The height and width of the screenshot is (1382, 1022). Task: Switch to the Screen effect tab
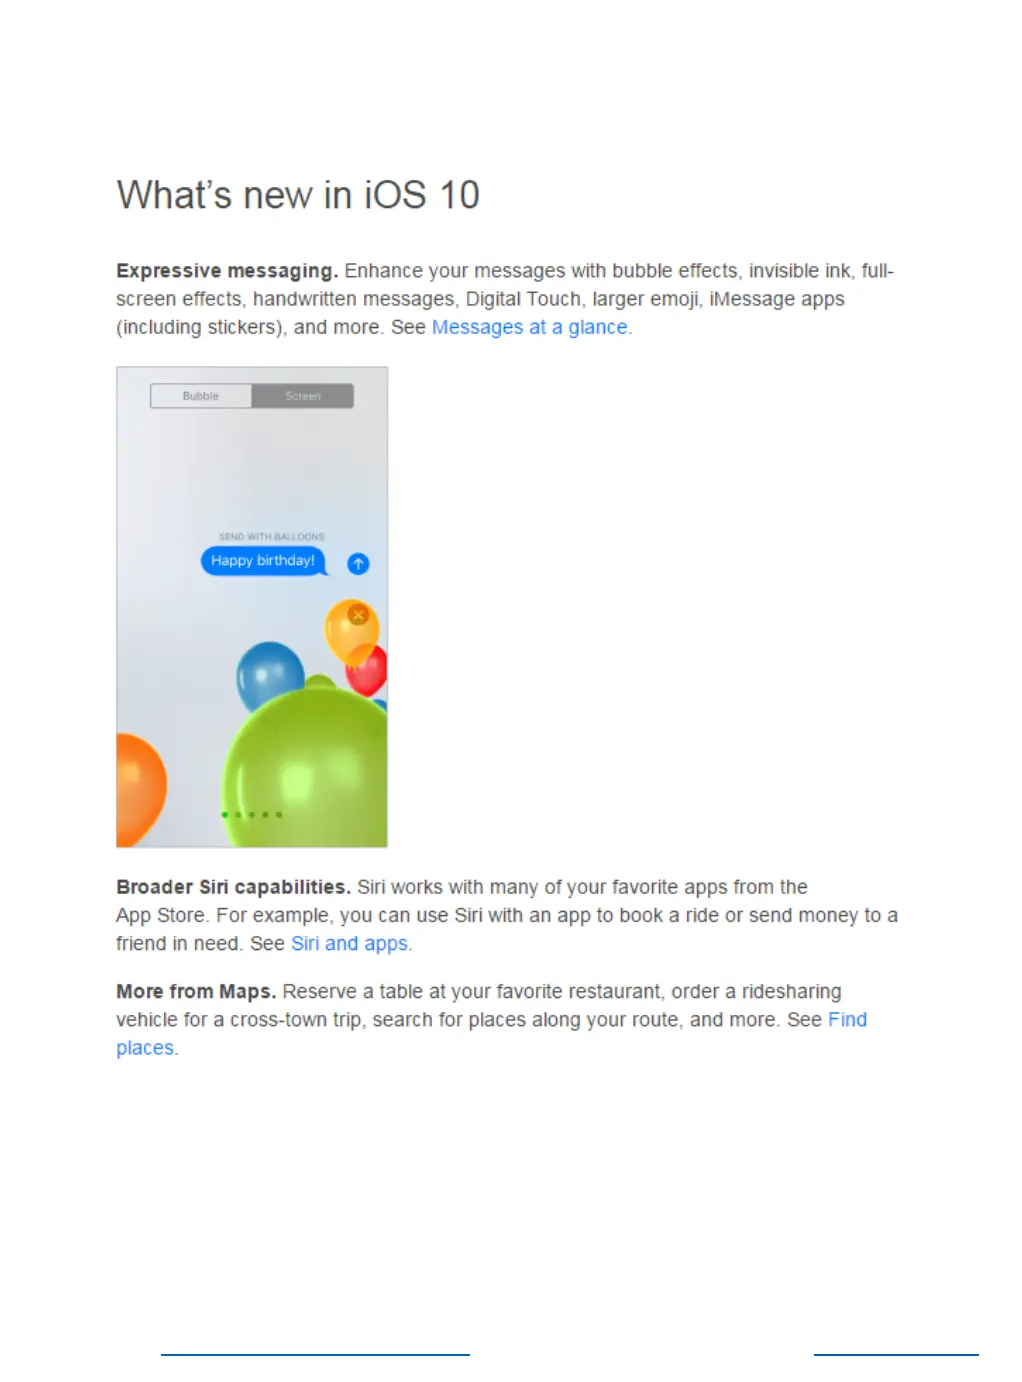pyautogui.click(x=303, y=396)
